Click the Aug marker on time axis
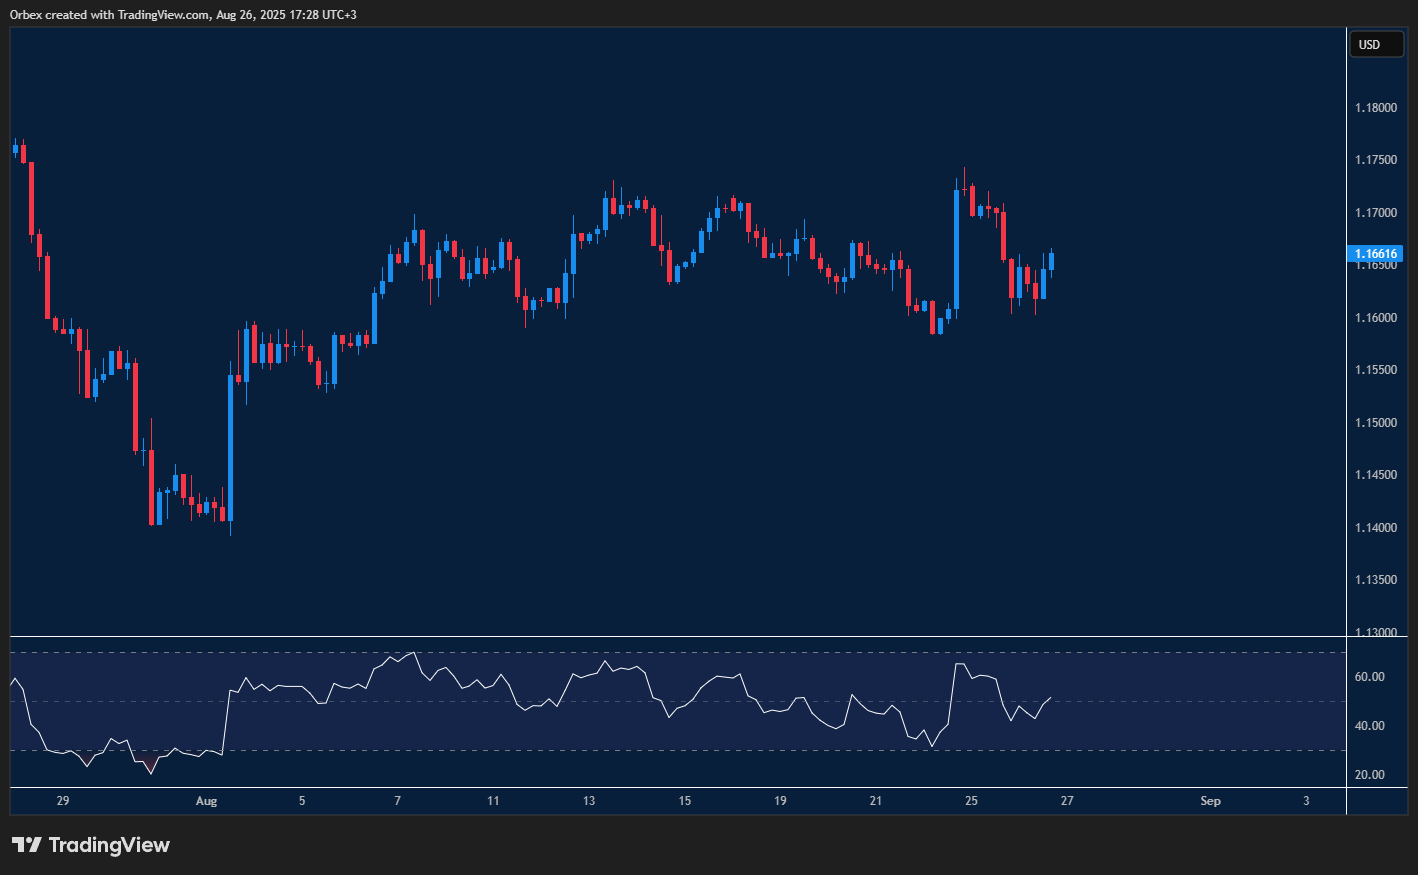 tap(206, 801)
